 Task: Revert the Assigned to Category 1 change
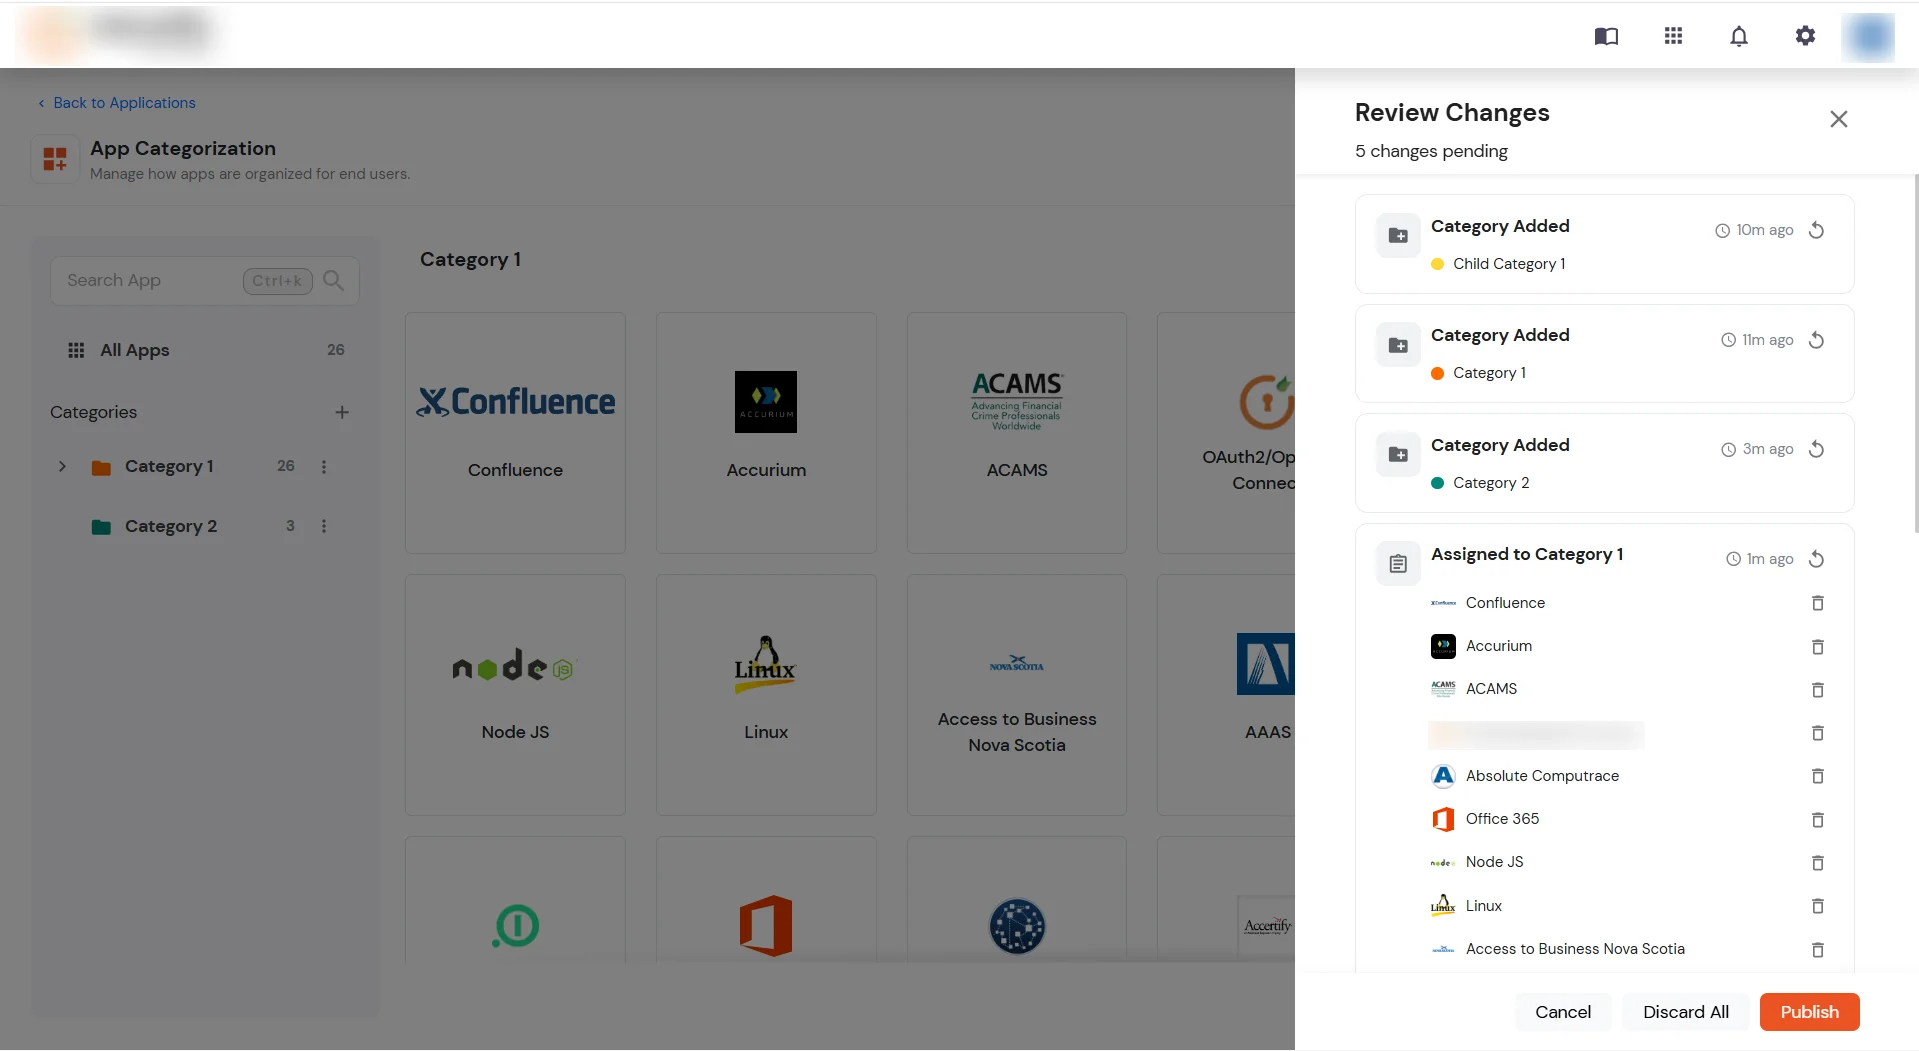(1817, 559)
